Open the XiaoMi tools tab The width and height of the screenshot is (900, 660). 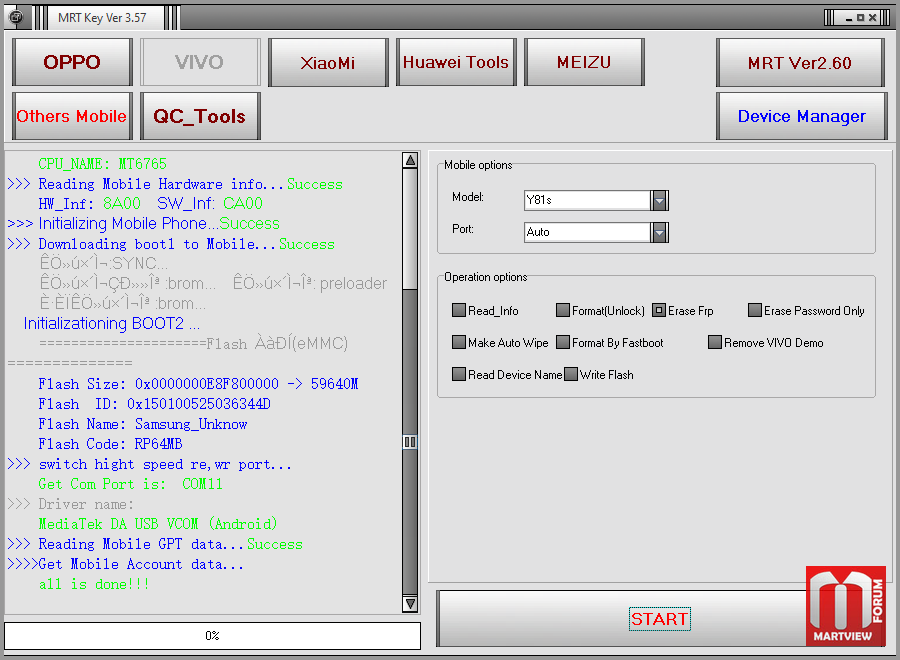click(x=328, y=62)
